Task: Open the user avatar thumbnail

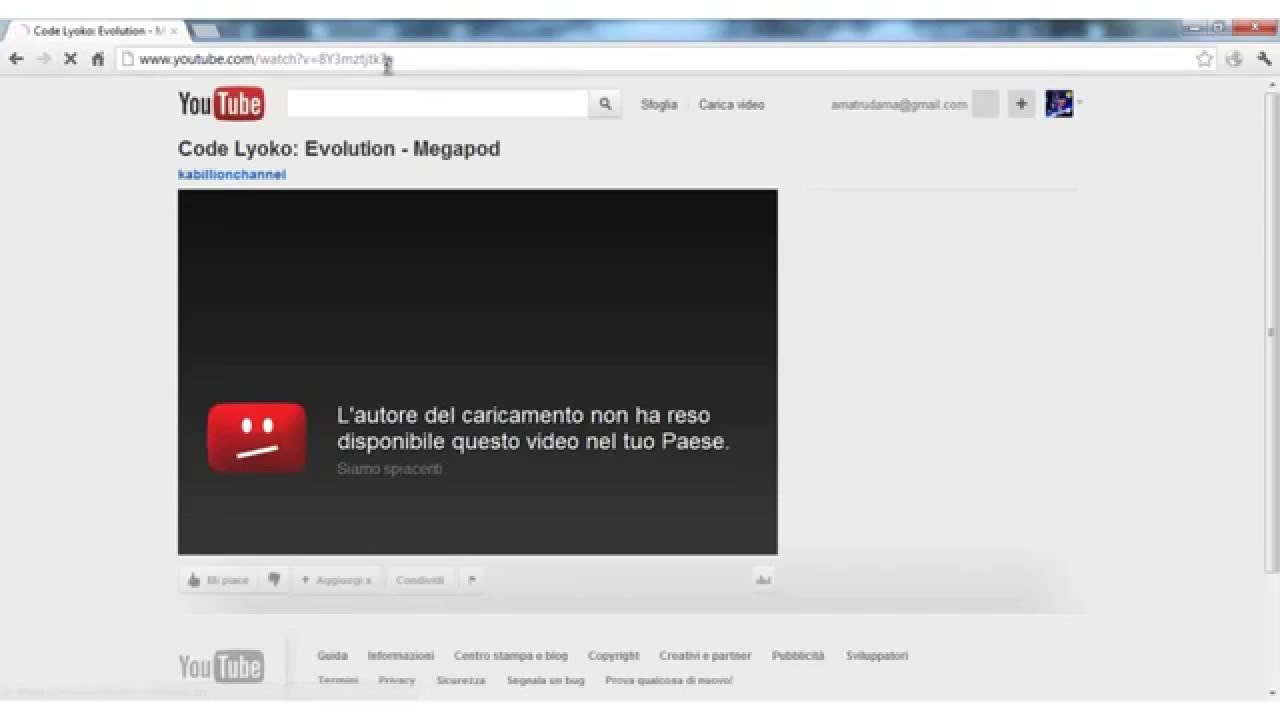Action: tap(1059, 104)
